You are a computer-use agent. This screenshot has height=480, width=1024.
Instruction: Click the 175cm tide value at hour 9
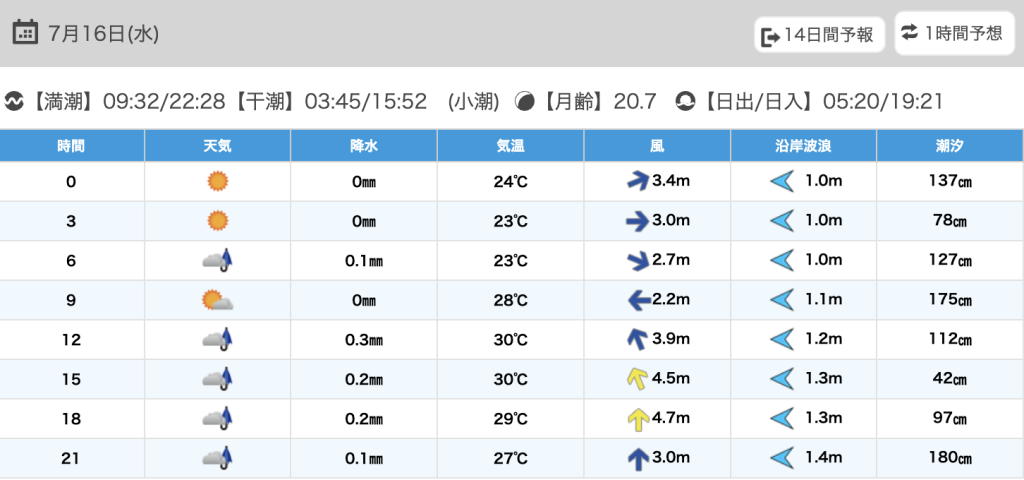(949, 300)
